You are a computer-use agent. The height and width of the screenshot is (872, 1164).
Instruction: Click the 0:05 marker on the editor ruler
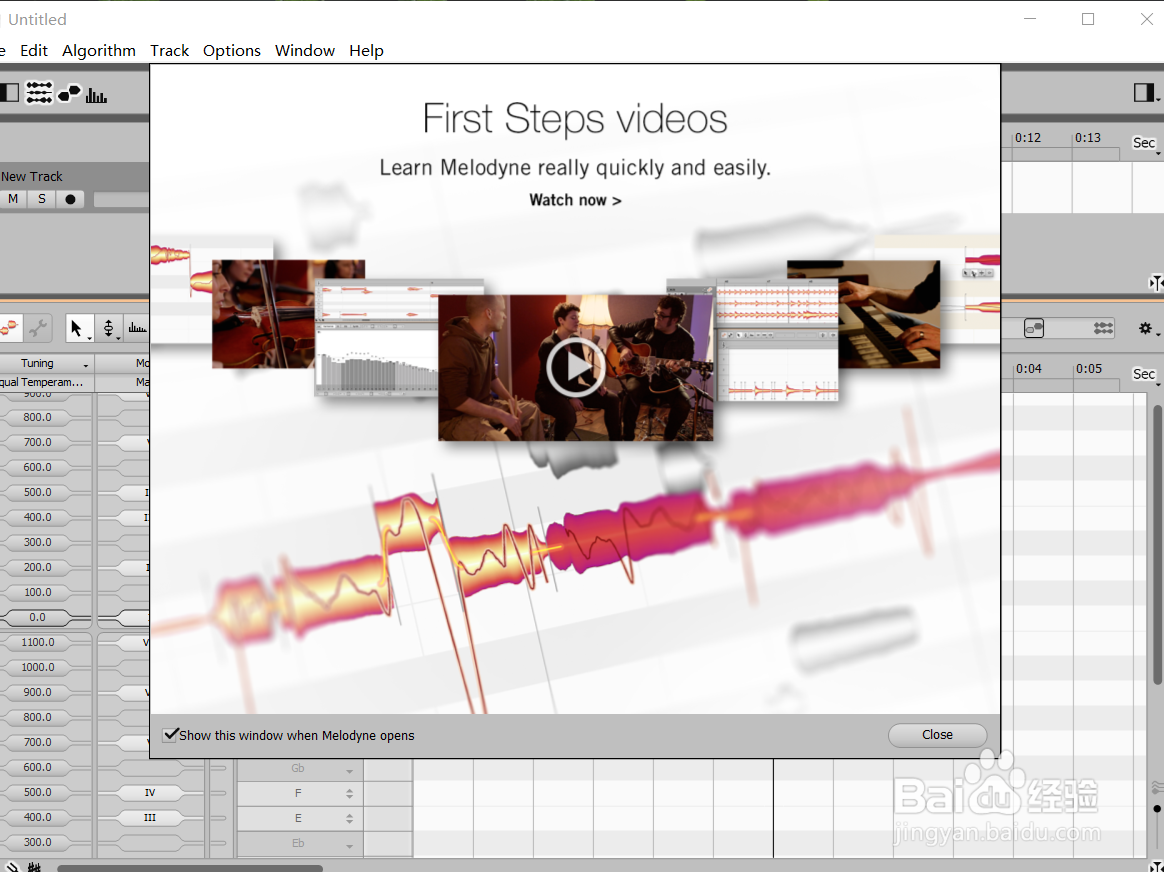[x=1088, y=369]
